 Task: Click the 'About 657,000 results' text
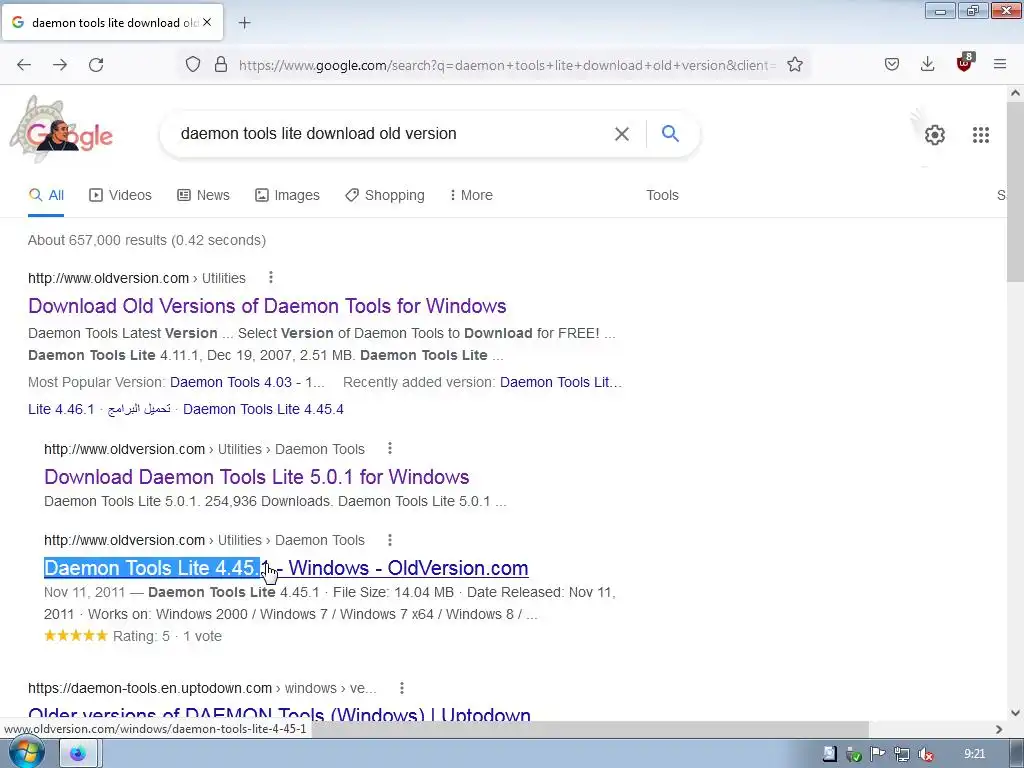(147, 240)
